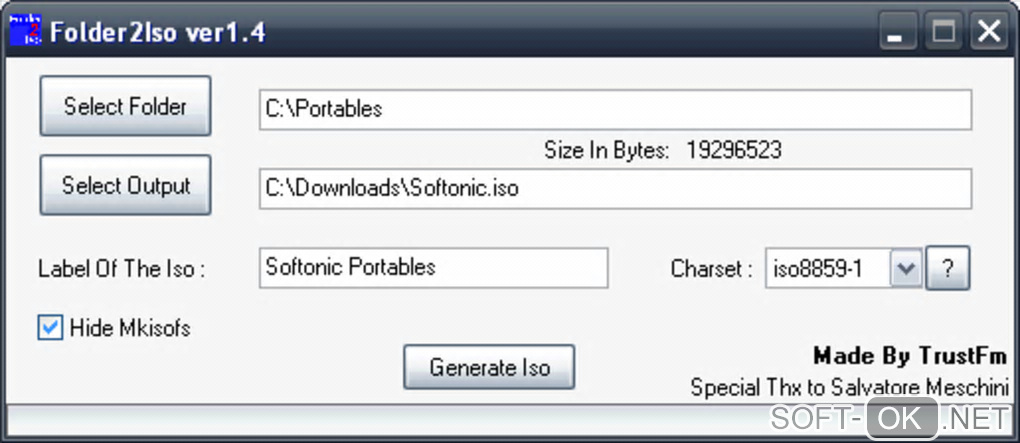Click the Size In Bytes value 19296523
The image size is (1020, 443).
[733, 151]
